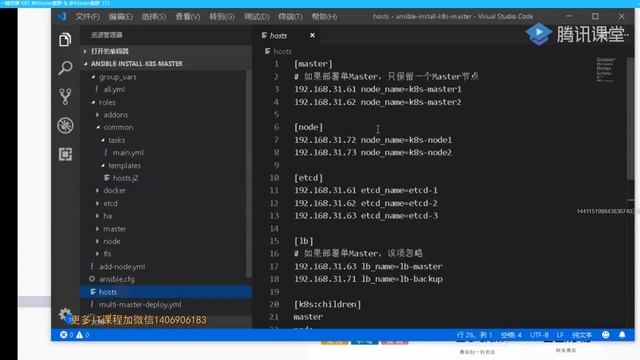640x360 pixels.
Task: Expand the master folder
Action: [98, 229]
